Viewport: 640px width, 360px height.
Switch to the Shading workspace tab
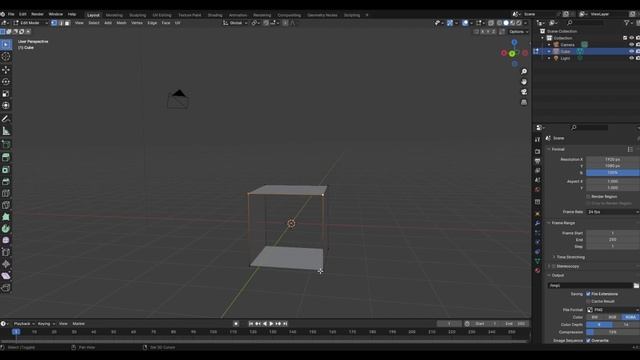[215, 15]
